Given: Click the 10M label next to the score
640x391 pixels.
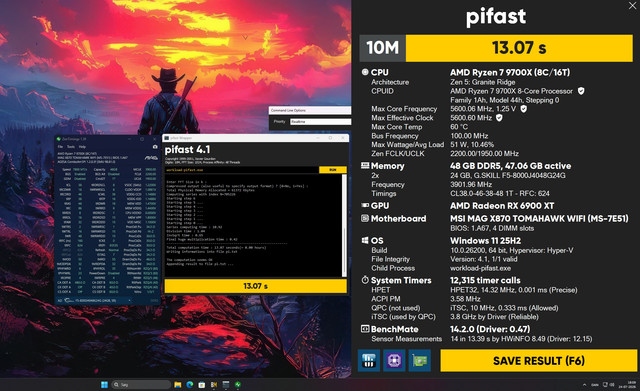Looking at the screenshot, I should (382, 48).
